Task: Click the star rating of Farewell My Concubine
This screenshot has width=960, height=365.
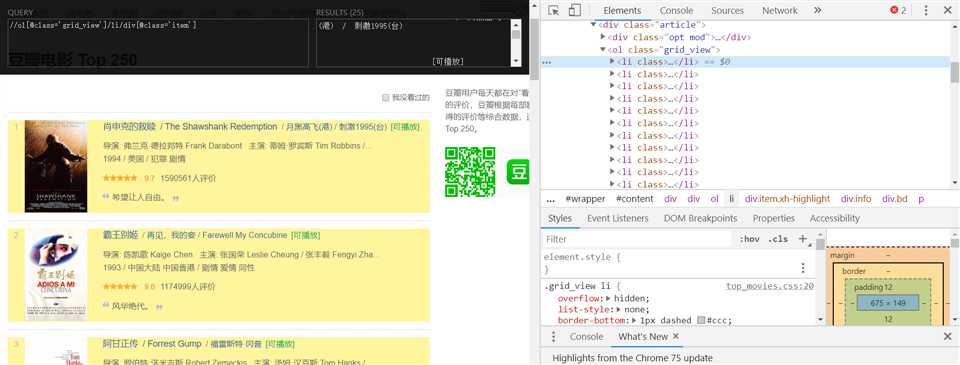Action: (x=120, y=287)
